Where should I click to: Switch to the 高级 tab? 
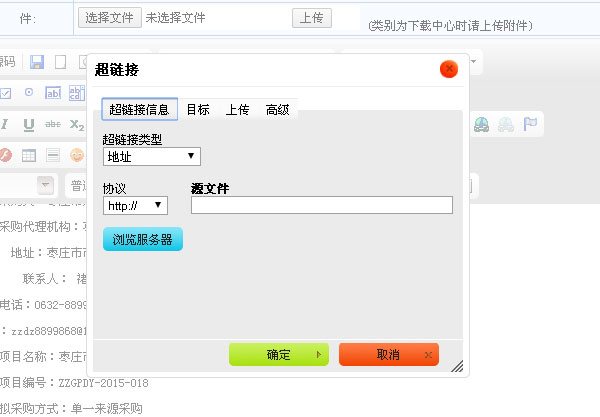(277, 109)
